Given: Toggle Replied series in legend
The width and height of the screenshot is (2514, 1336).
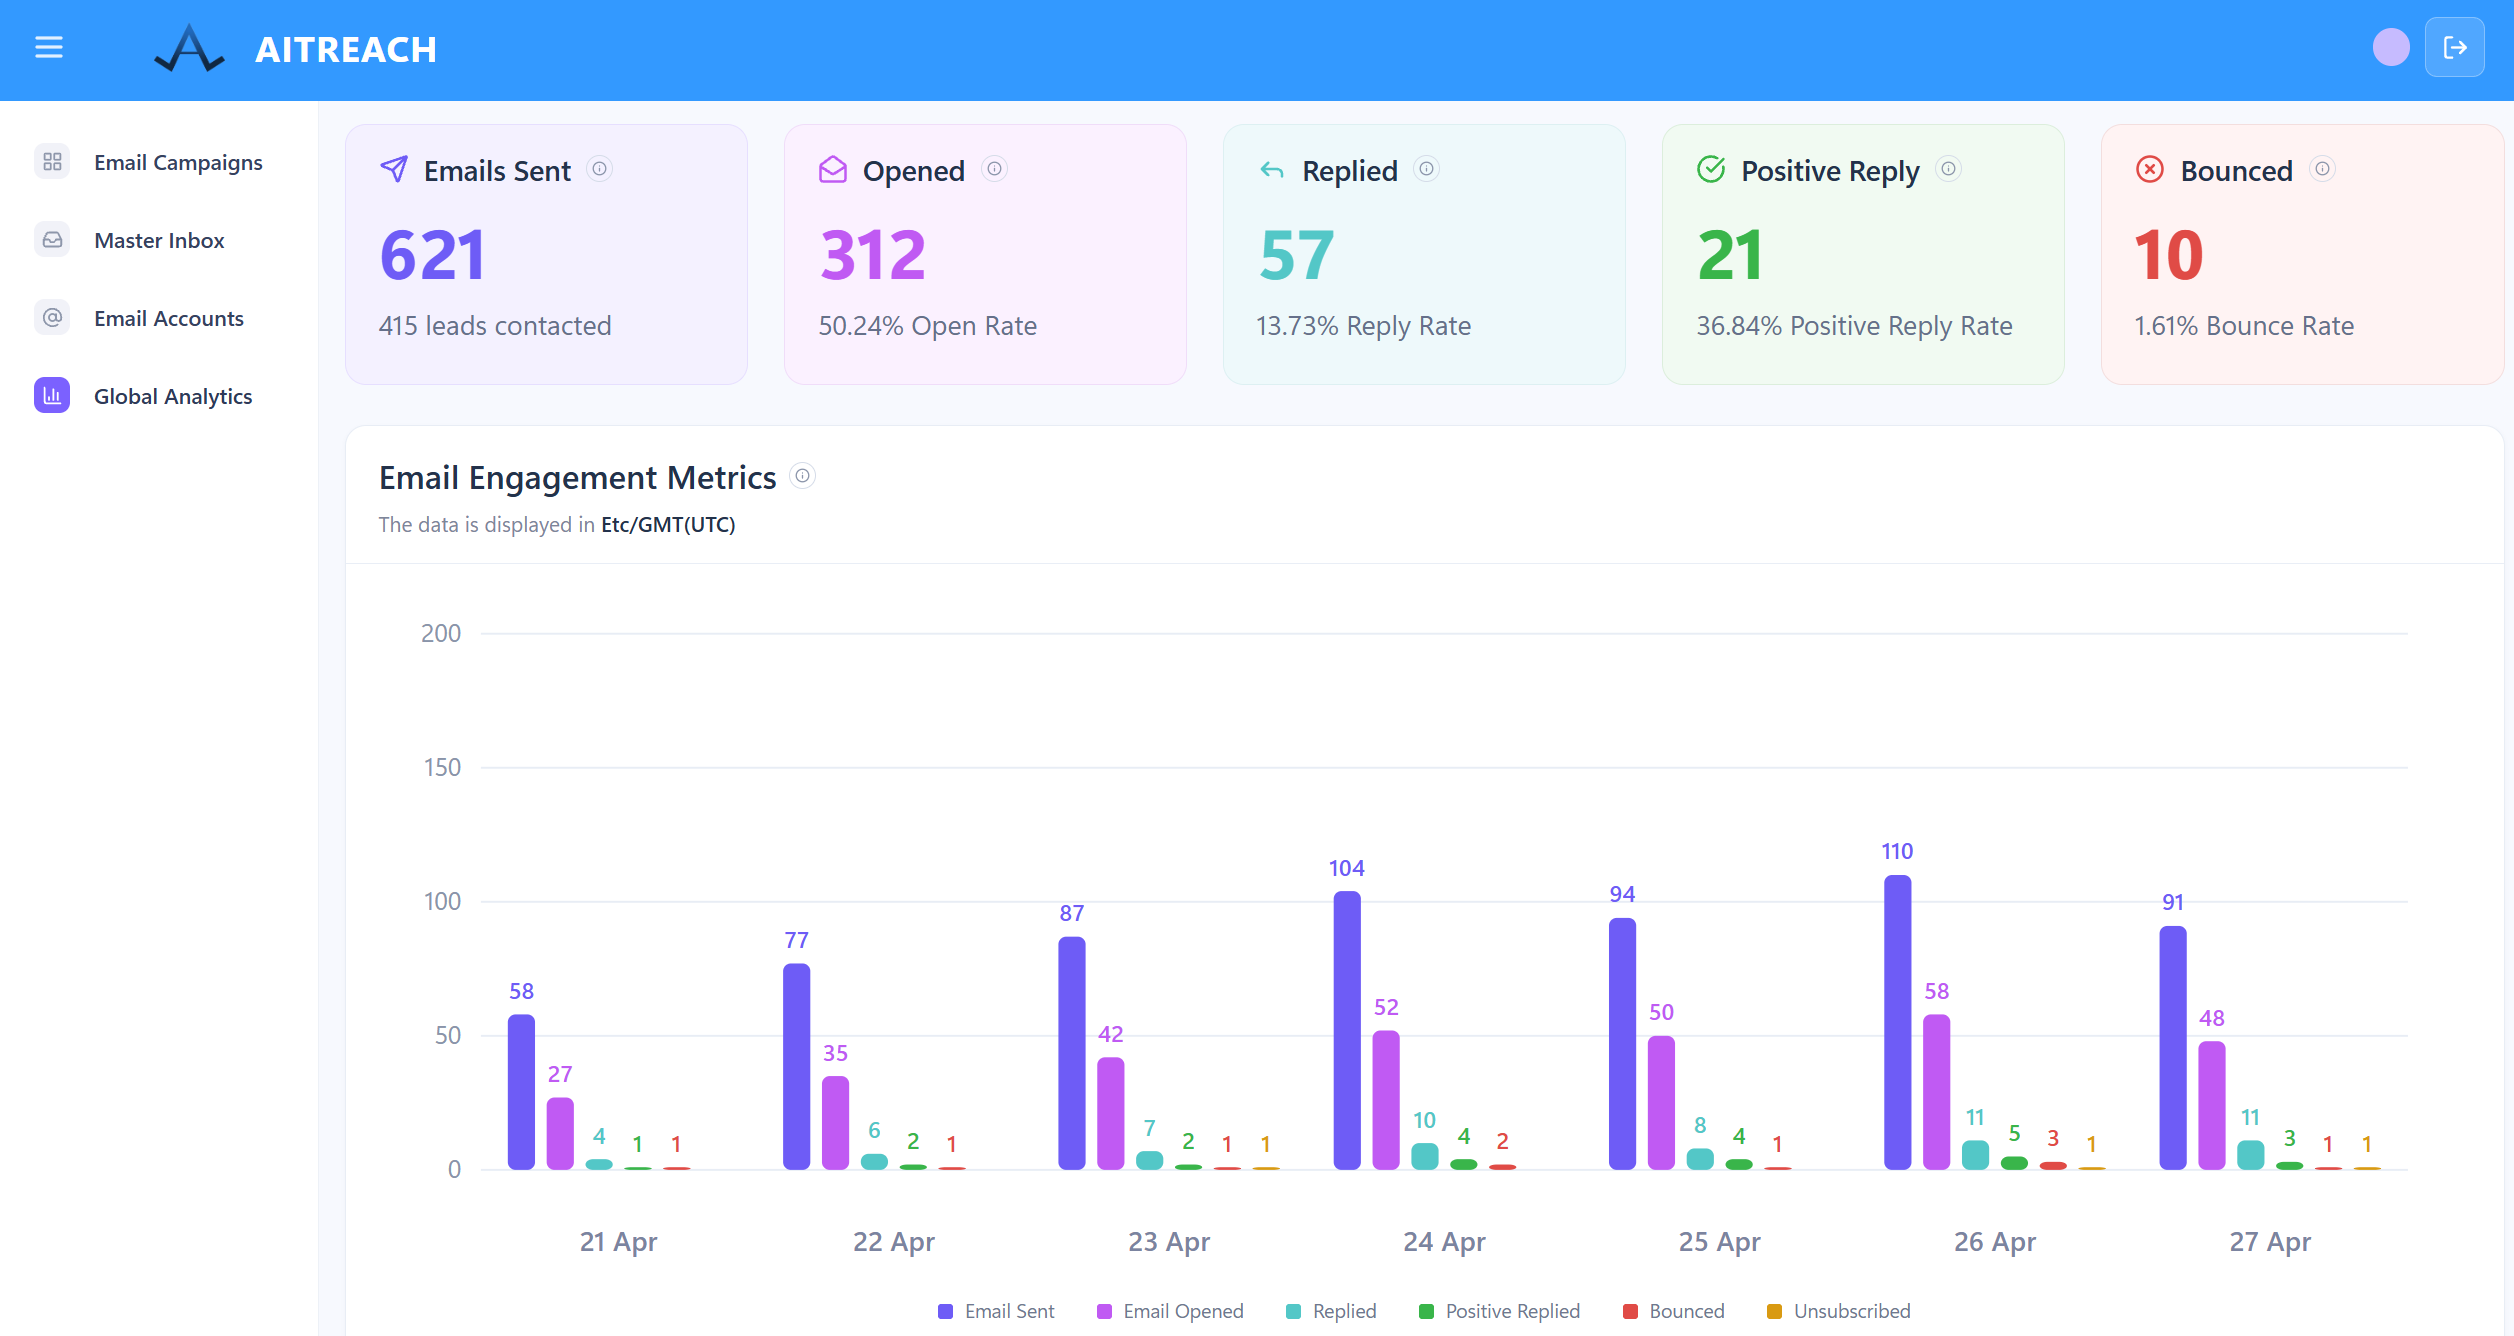Looking at the screenshot, I should click(x=1331, y=1311).
